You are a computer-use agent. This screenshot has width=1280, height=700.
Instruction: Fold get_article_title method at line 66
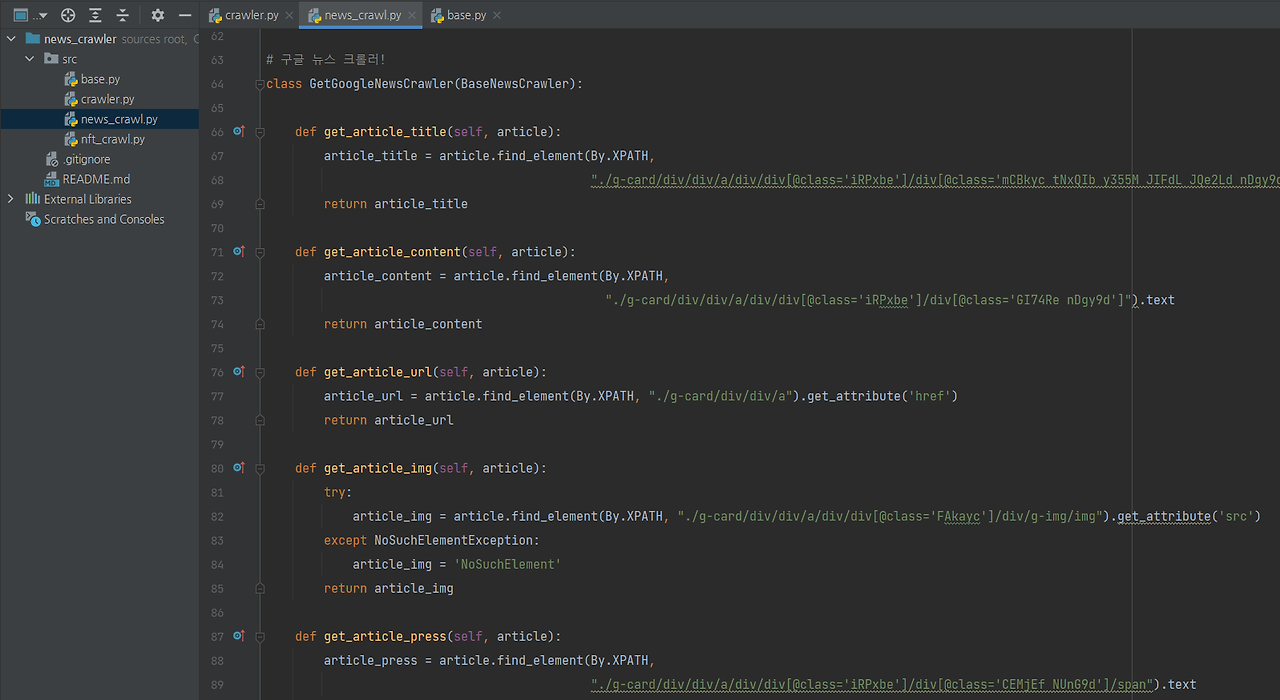pos(260,132)
